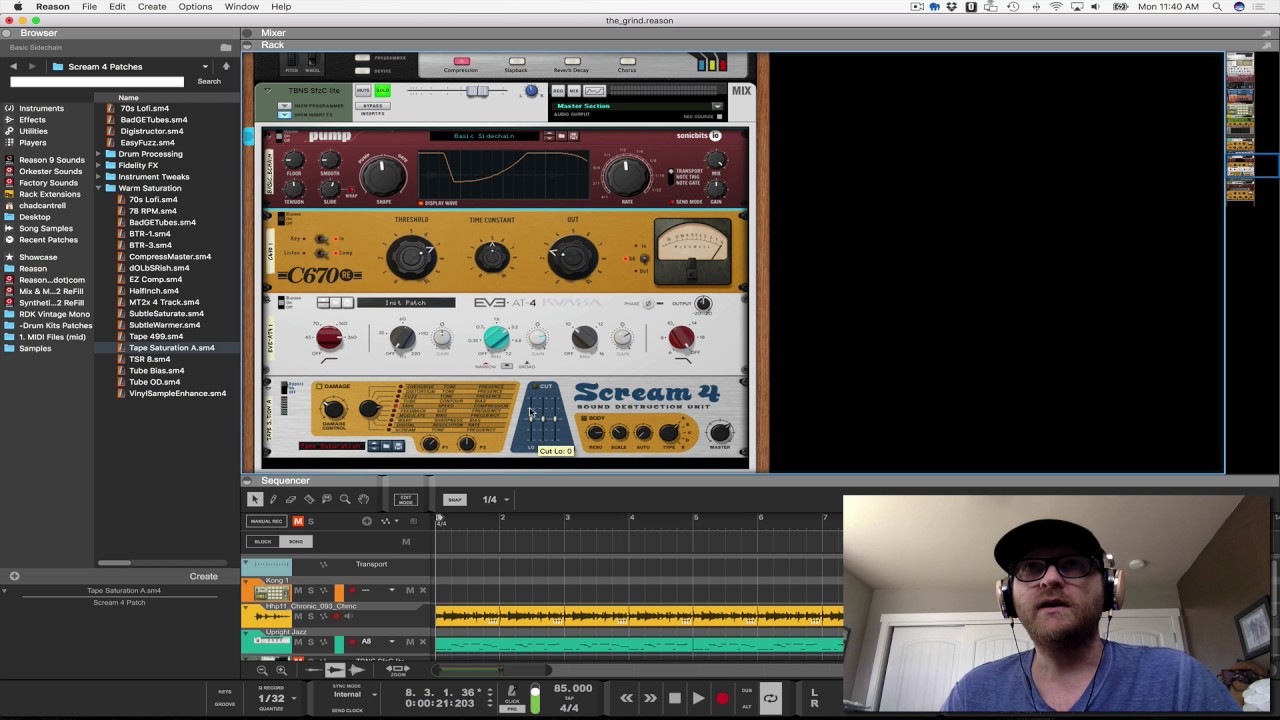Open the Options menu
This screenshot has width=1280, height=720.
[x=195, y=7]
